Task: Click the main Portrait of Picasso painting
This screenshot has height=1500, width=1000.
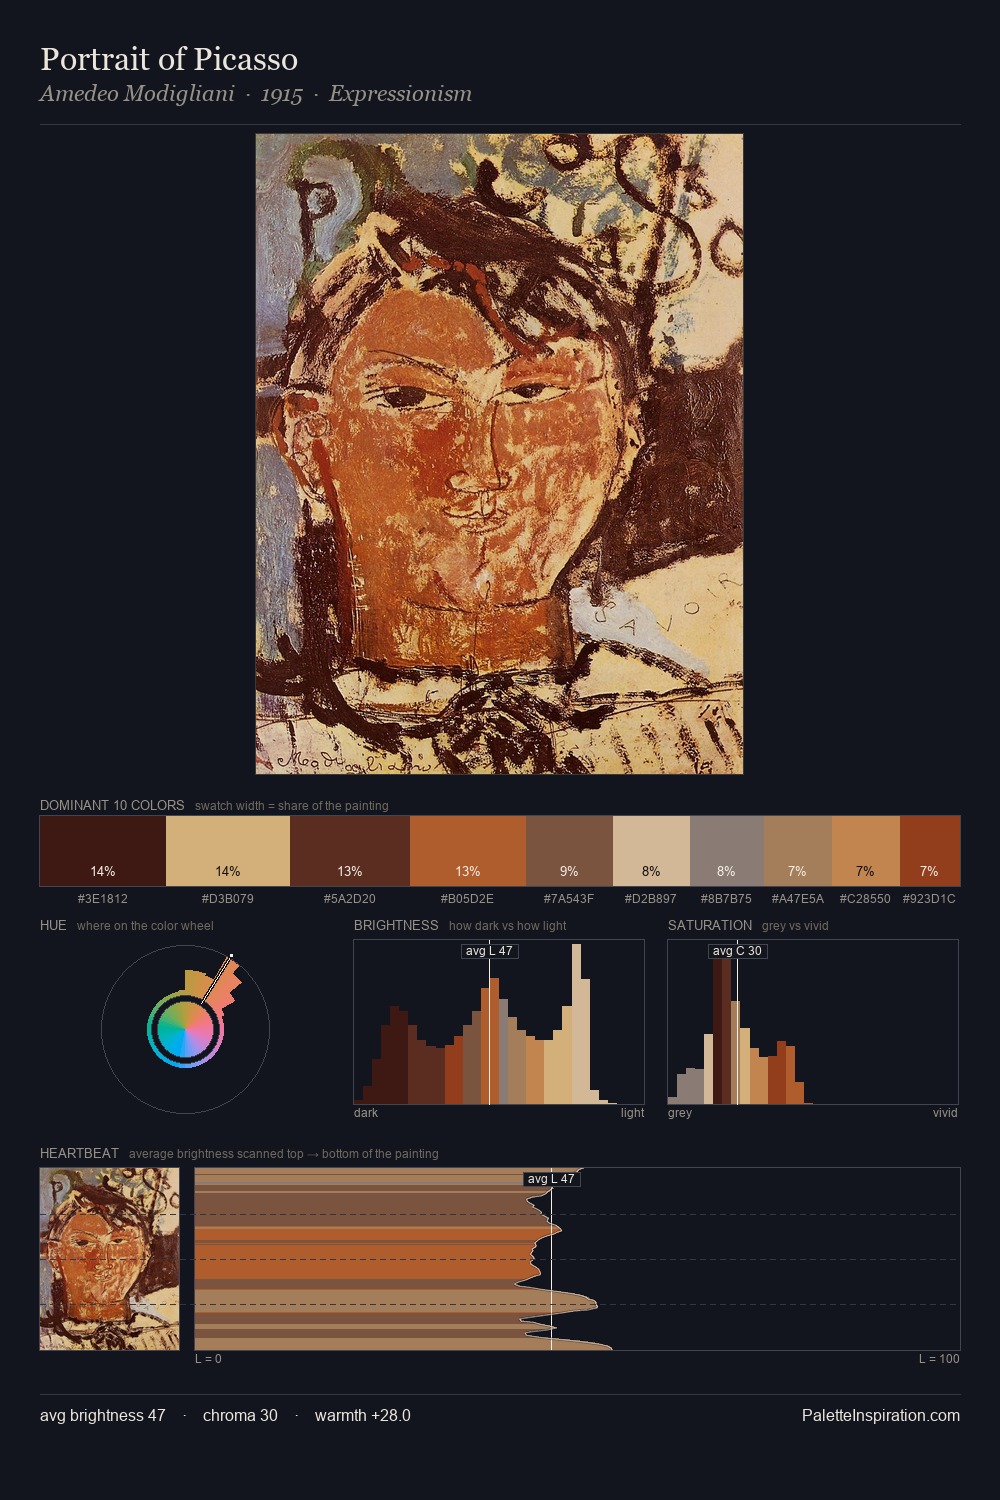Action: pyautogui.click(x=499, y=454)
